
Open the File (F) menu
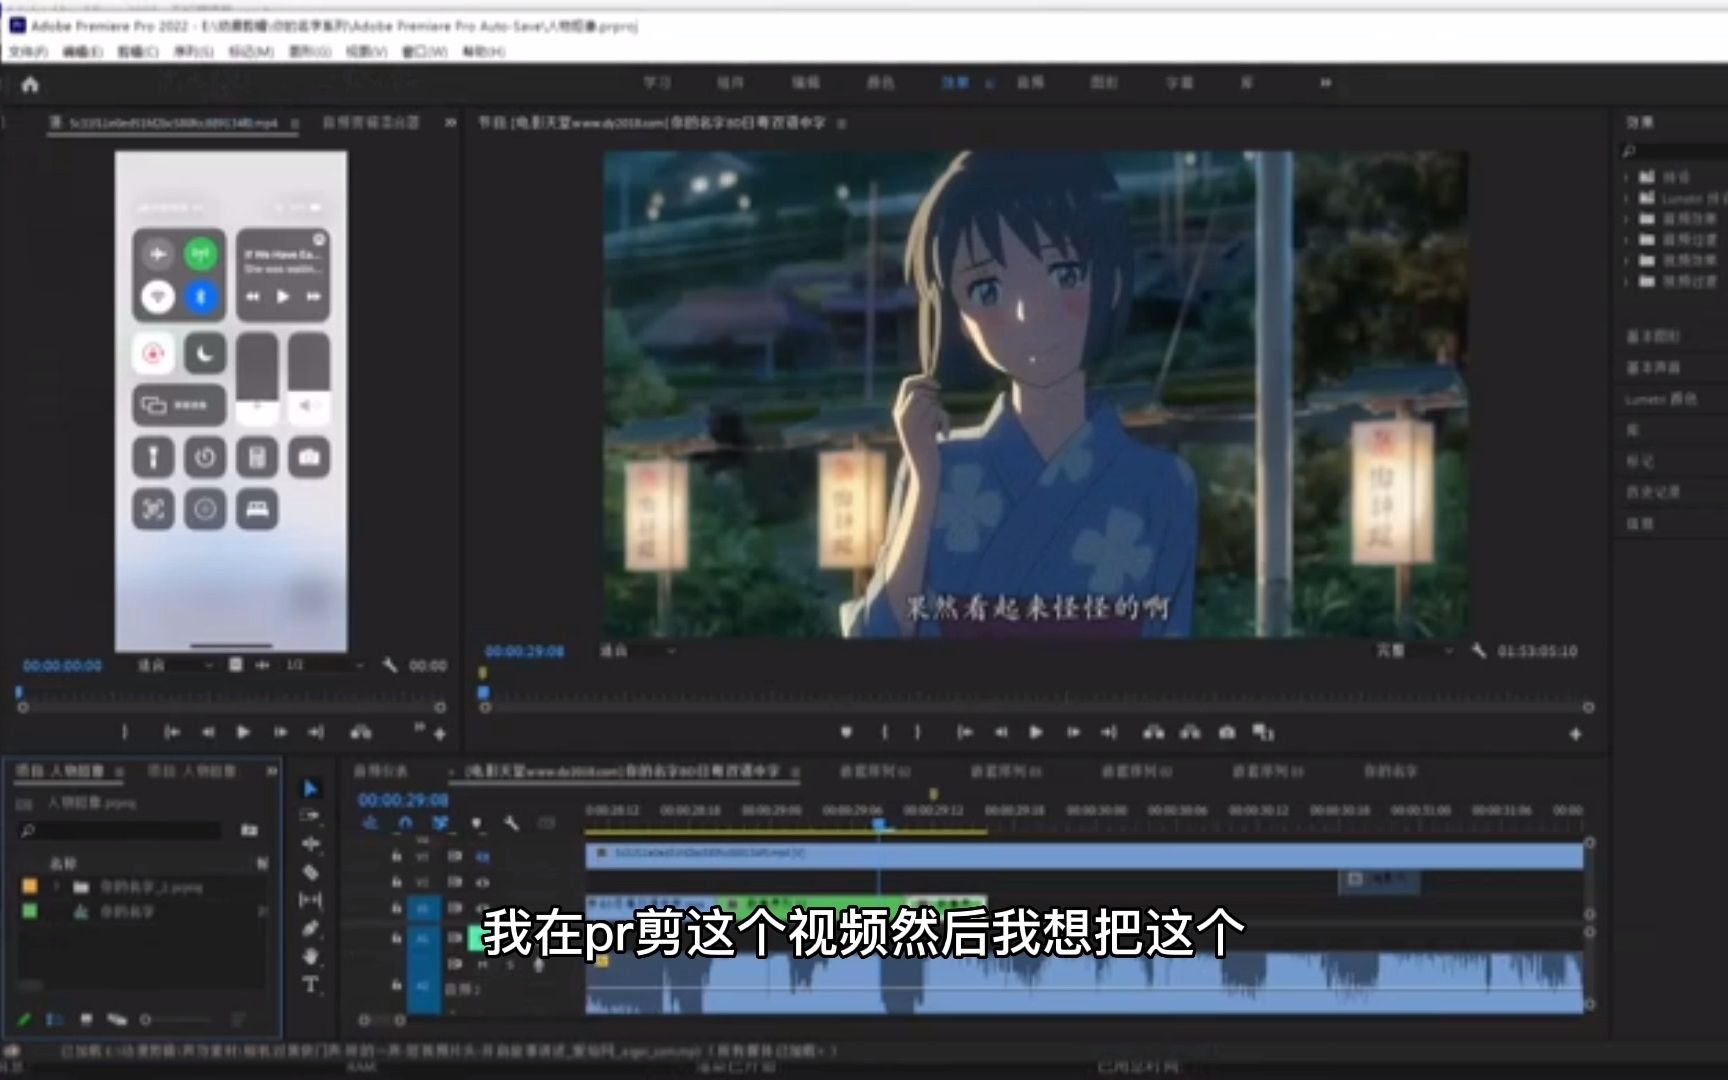pos(29,51)
